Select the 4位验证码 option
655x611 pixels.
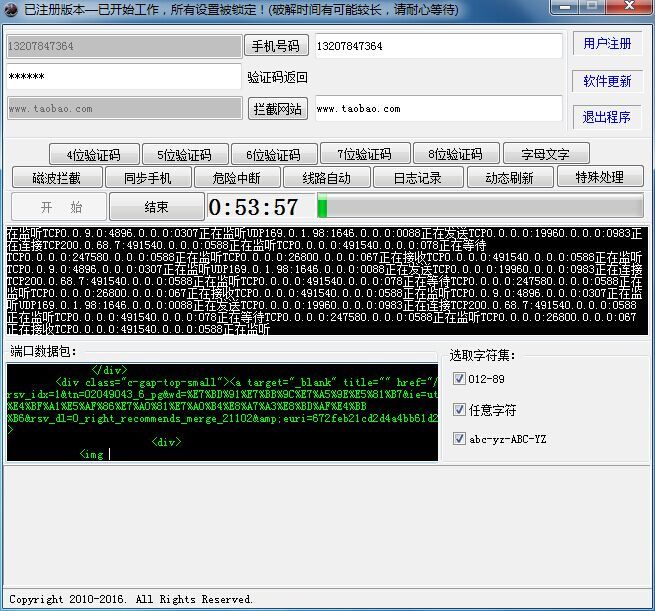click(x=93, y=154)
